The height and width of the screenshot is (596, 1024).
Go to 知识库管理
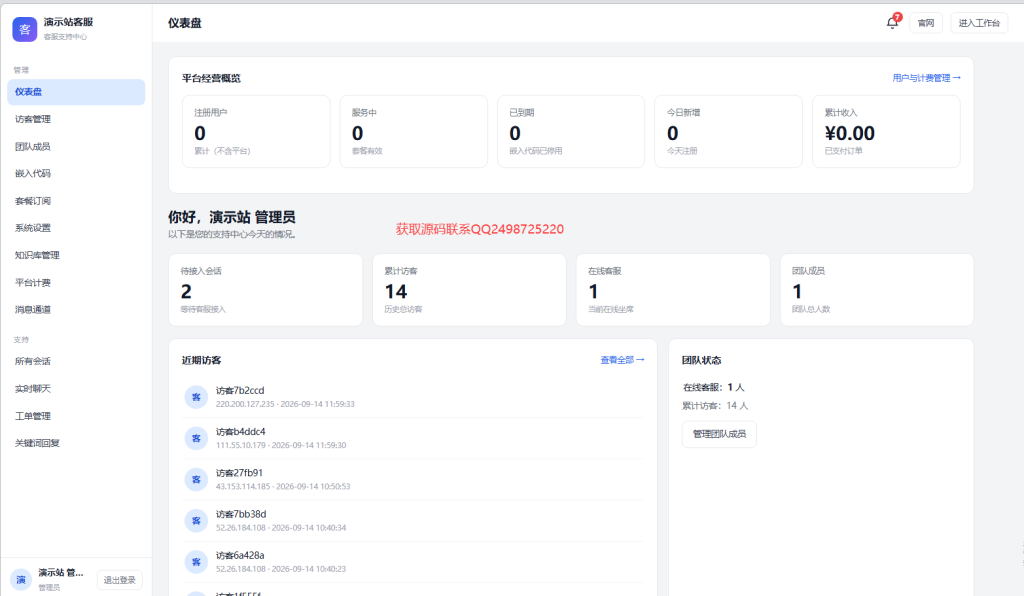point(76,255)
